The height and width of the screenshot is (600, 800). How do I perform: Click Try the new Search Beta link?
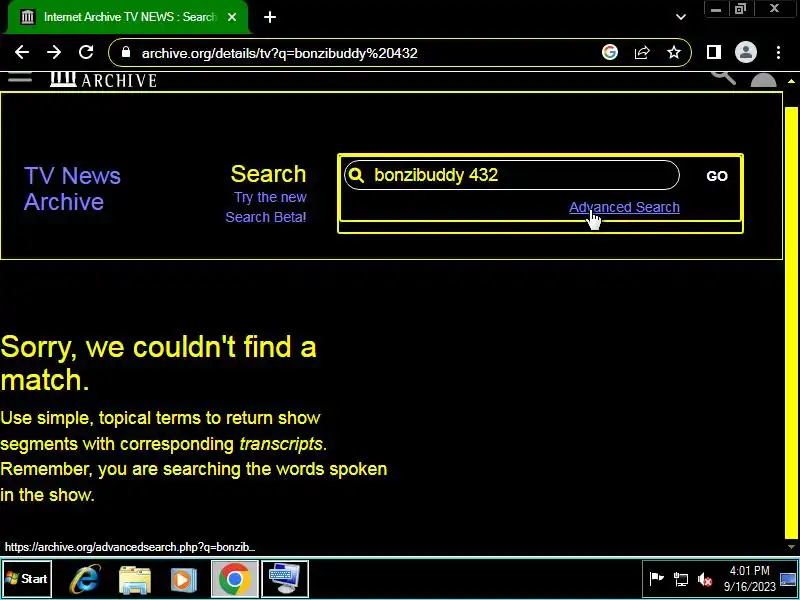click(266, 207)
